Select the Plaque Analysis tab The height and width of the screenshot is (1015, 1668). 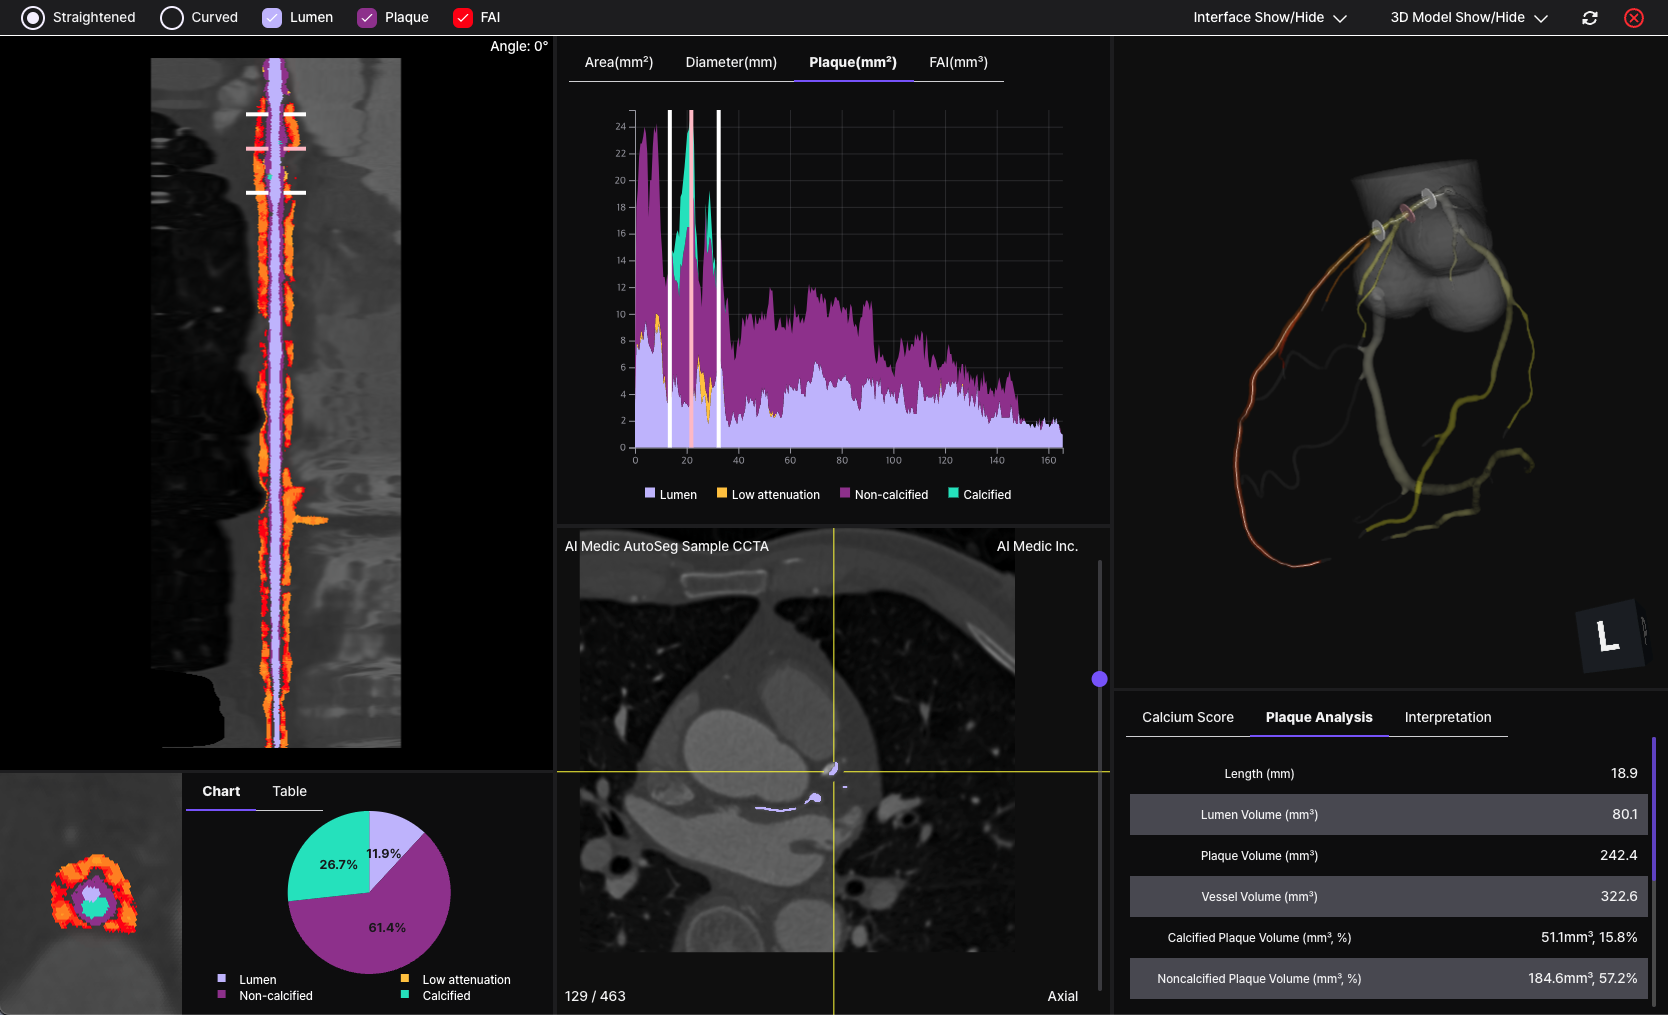pos(1319,717)
